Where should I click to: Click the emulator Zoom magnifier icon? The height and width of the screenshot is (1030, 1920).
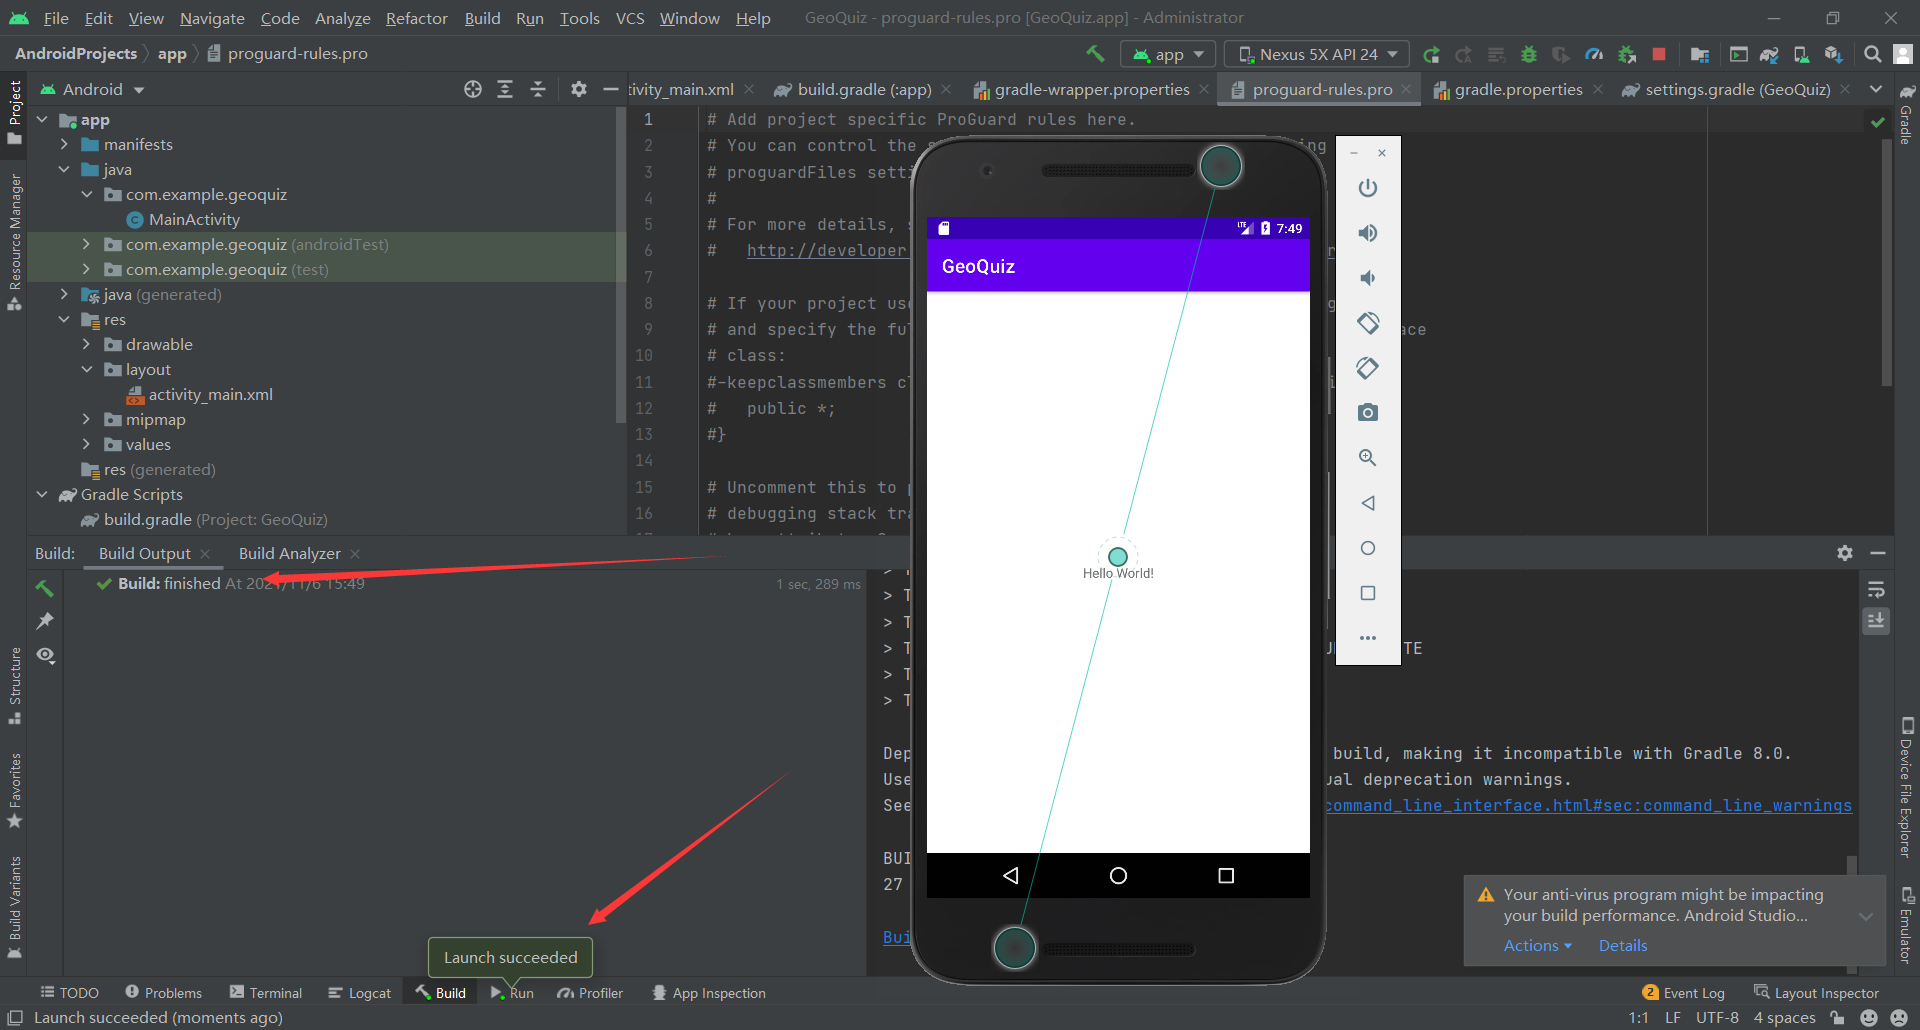tap(1368, 458)
